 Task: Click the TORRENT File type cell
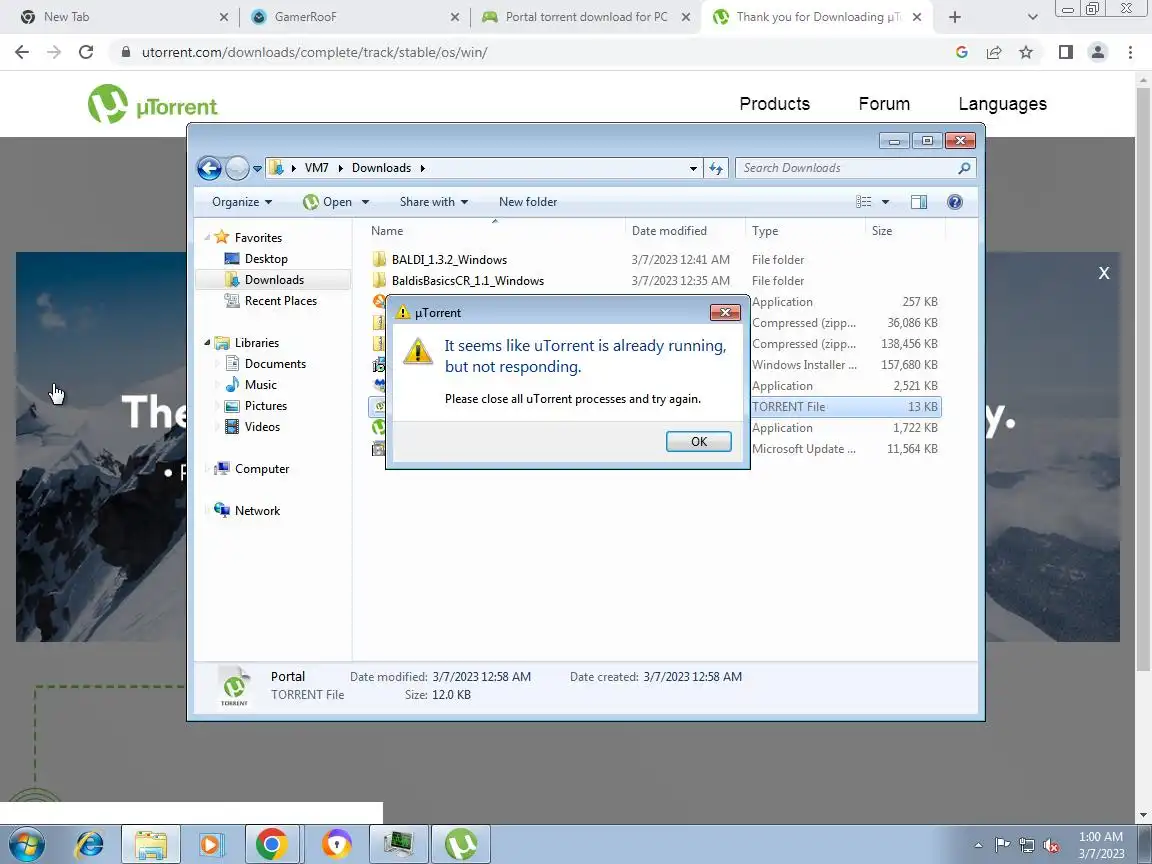coord(788,407)
